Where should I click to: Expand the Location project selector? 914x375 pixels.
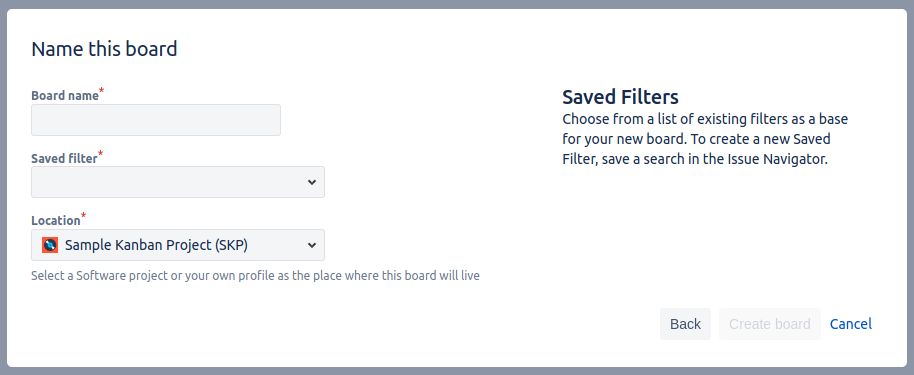tap(178, 245)
